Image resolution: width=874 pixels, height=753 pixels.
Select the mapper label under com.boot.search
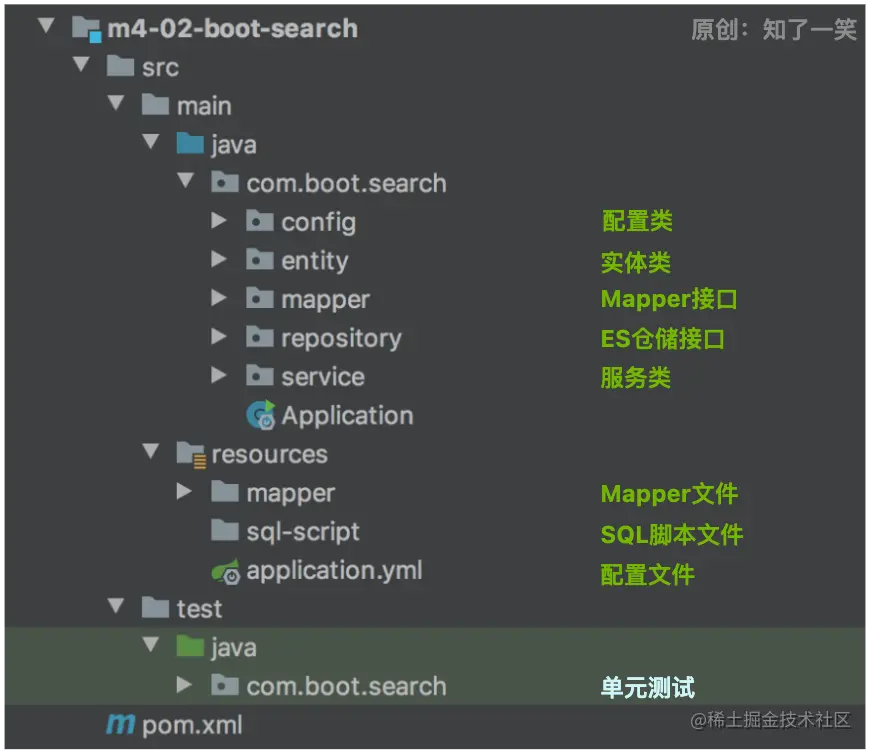pos(326,300)
